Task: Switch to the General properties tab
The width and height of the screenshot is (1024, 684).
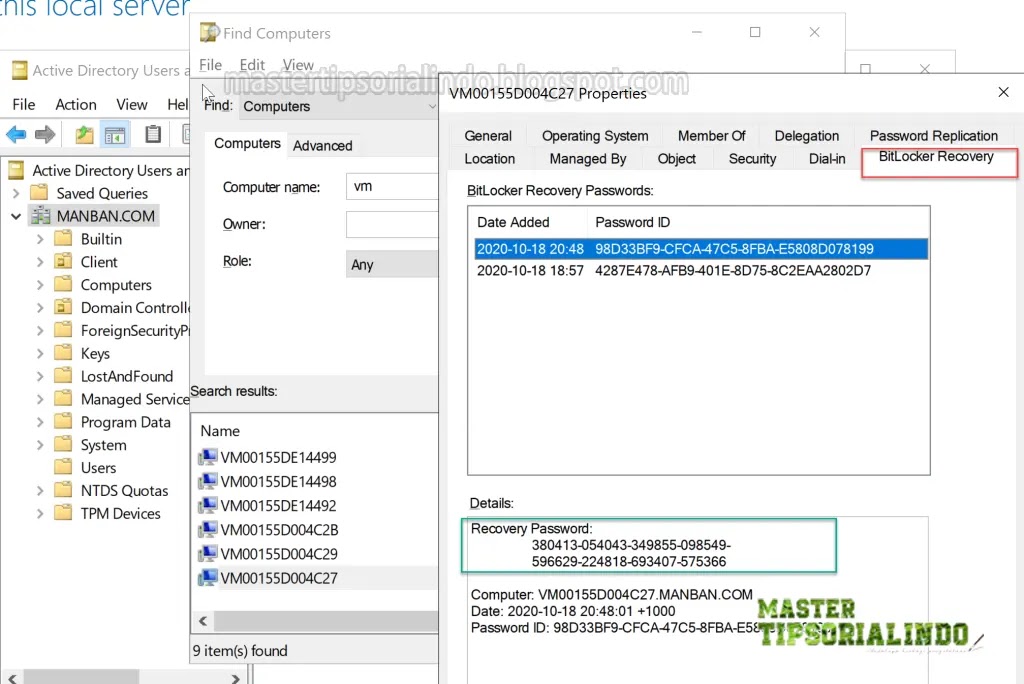Action: (x=488, y=135)
